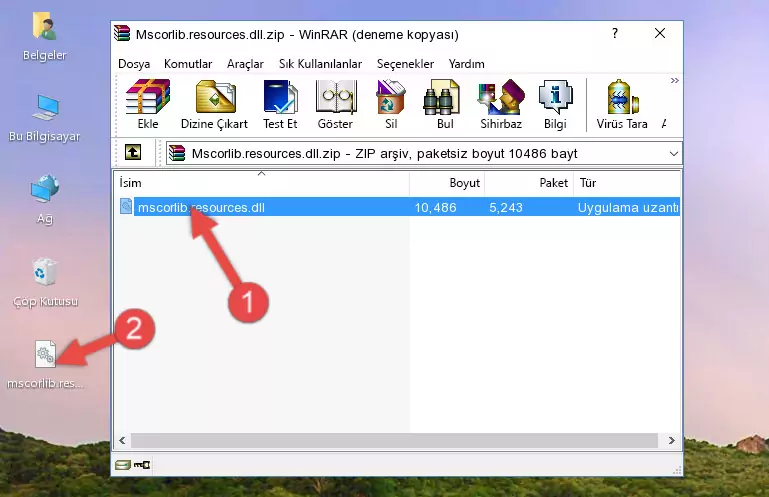Close the WinRAR window
Image resolution: width=769 pixels, height=497 pixels.
pyautogui.click(x=660, y=33)
